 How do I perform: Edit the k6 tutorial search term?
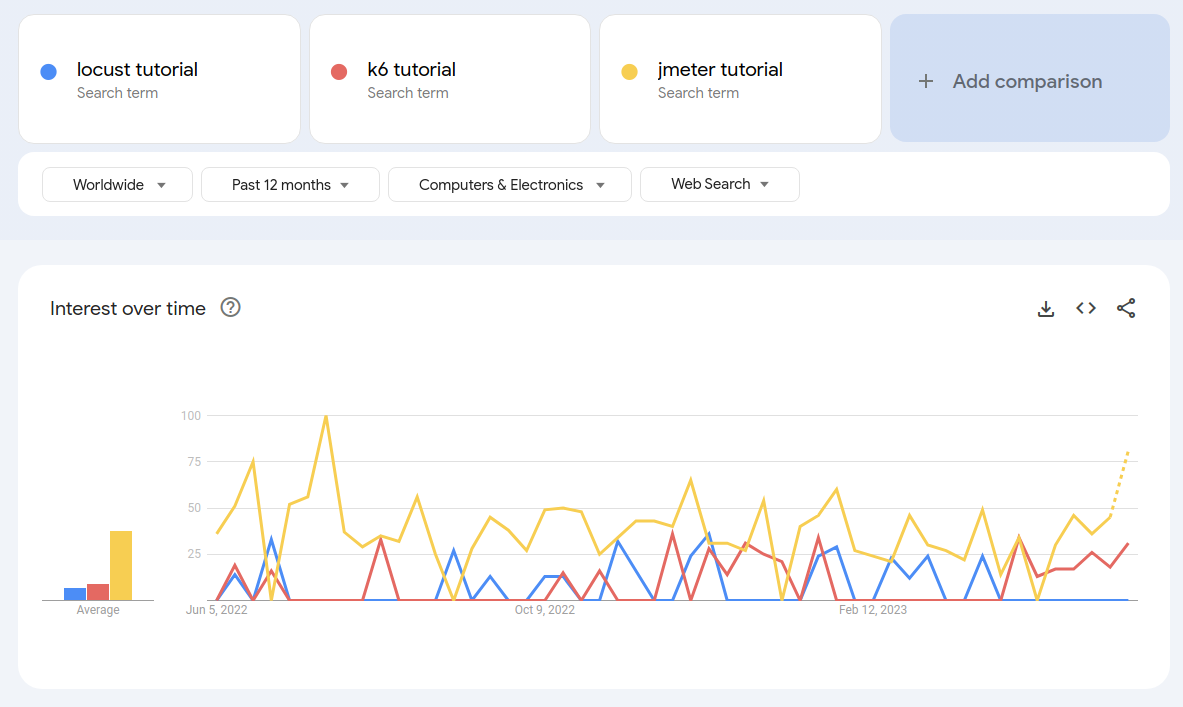(450, 79)
